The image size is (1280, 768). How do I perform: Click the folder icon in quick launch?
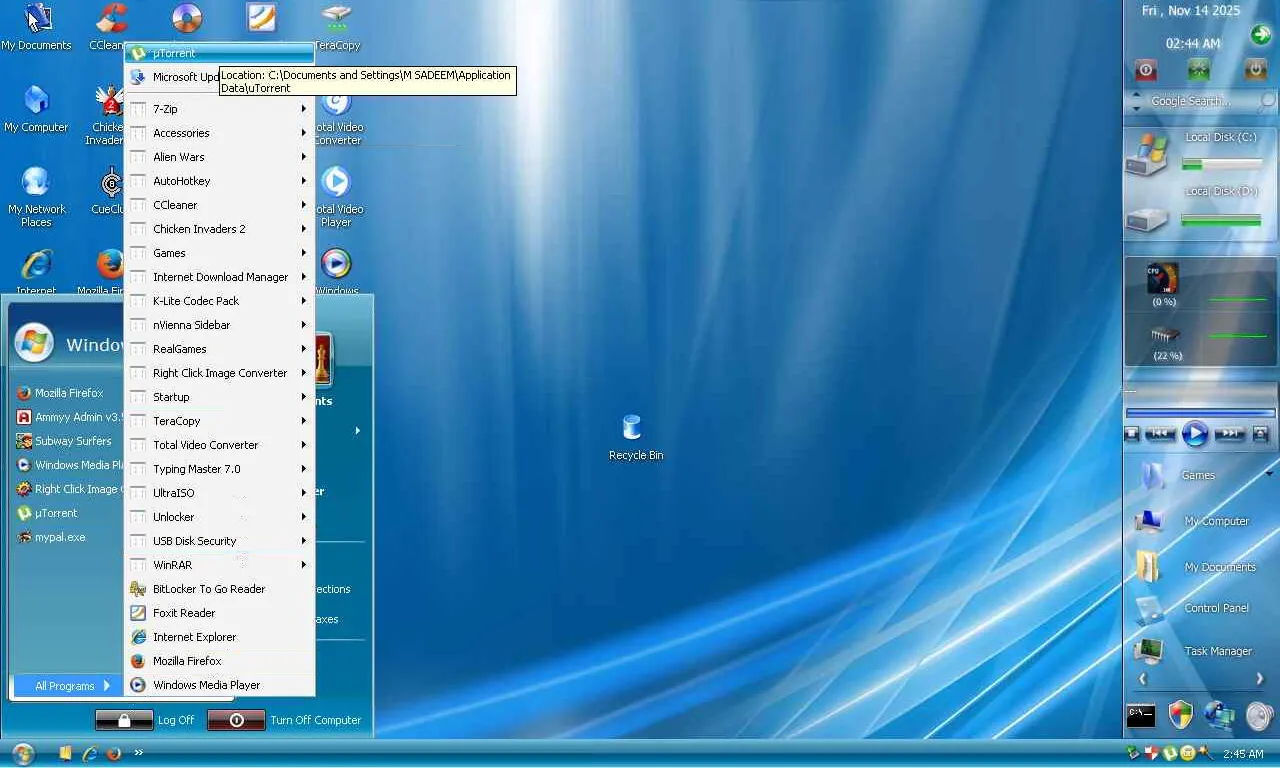tap(66, 753)
